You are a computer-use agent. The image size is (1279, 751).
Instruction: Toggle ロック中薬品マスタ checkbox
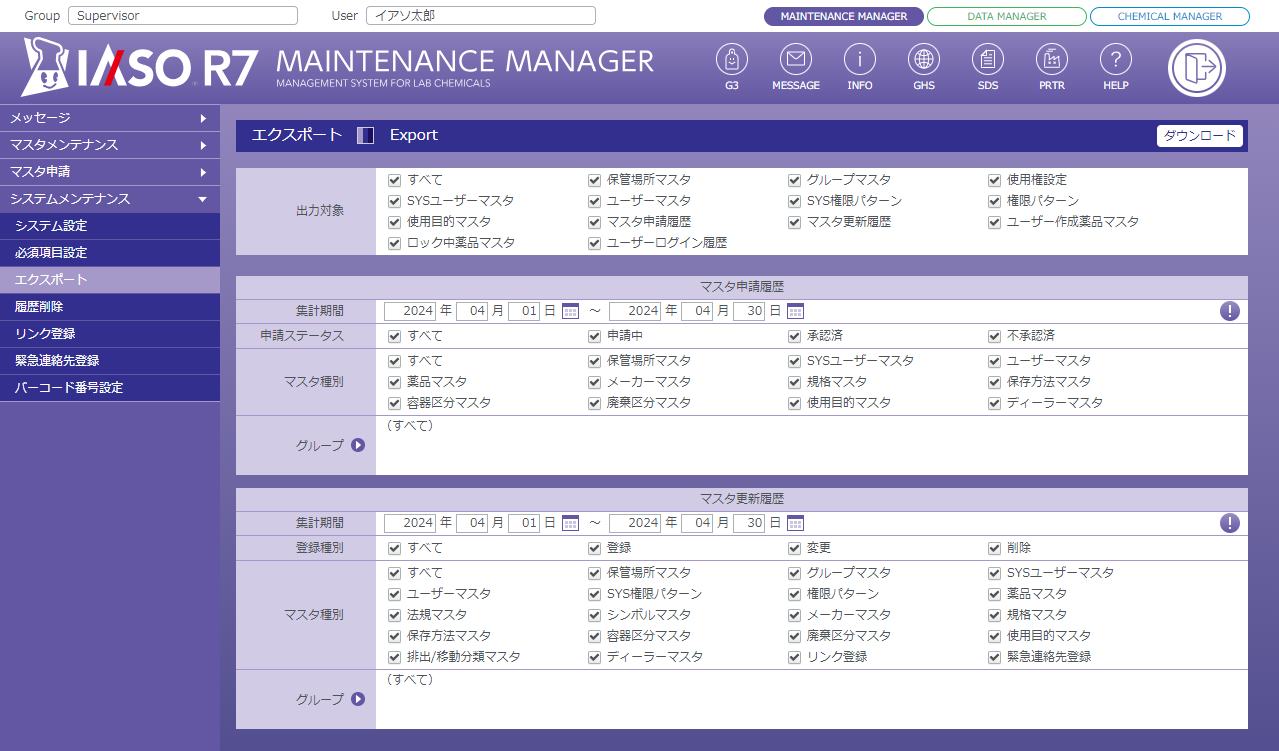[394, 243]
